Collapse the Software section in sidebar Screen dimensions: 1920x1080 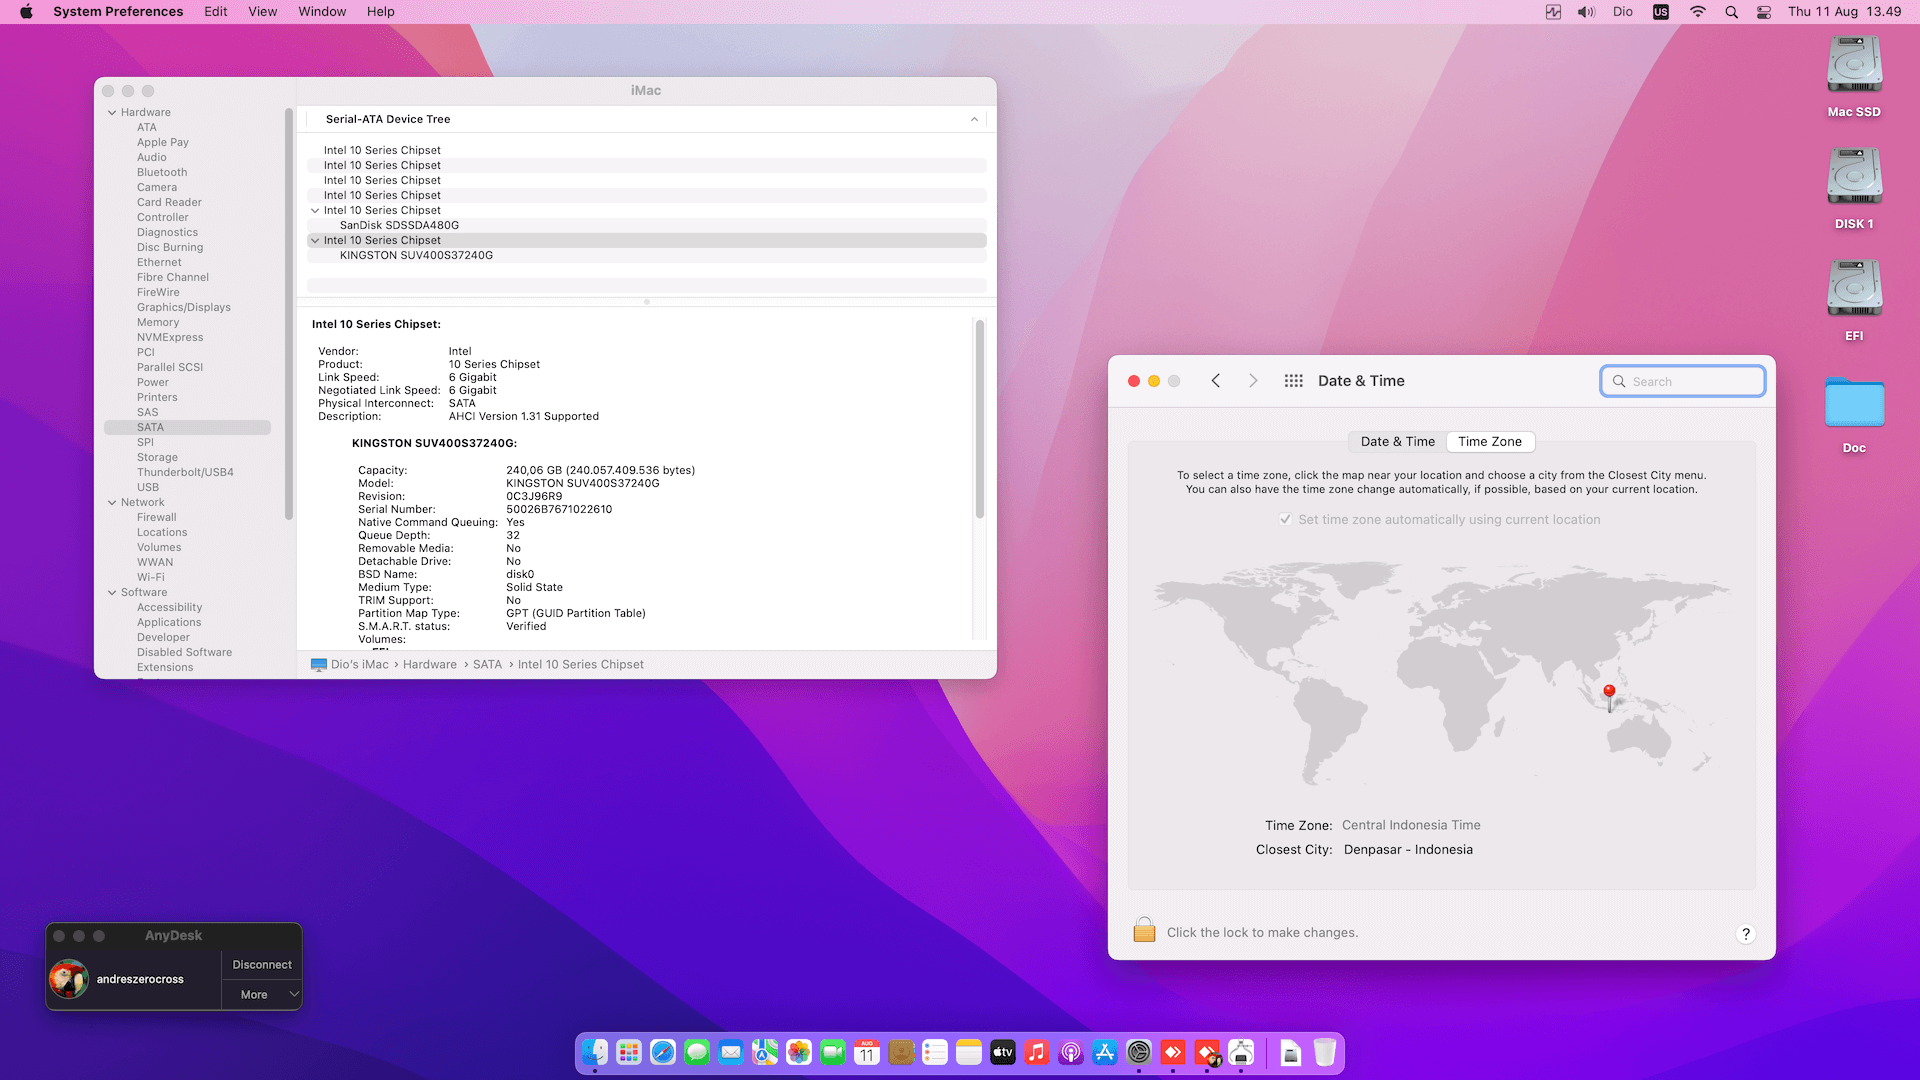pyautogui.click(x=112, y=592)
